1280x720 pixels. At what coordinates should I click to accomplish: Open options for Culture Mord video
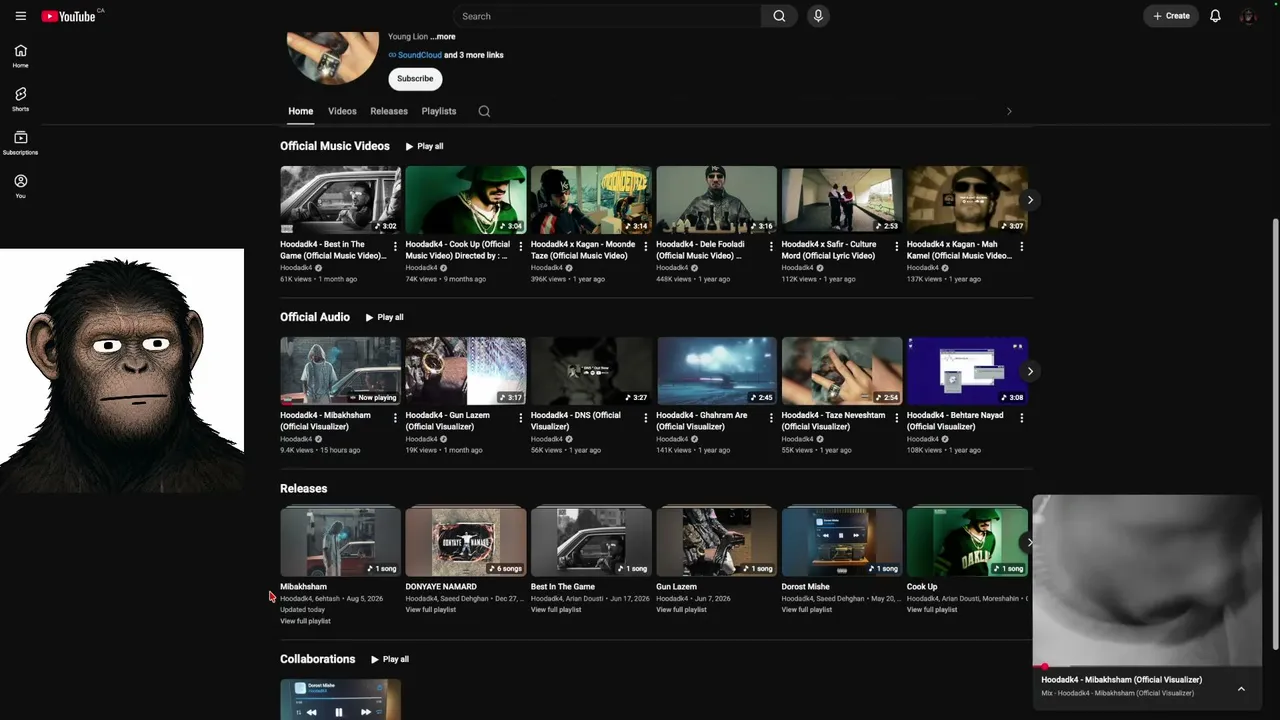pos(896,246)
